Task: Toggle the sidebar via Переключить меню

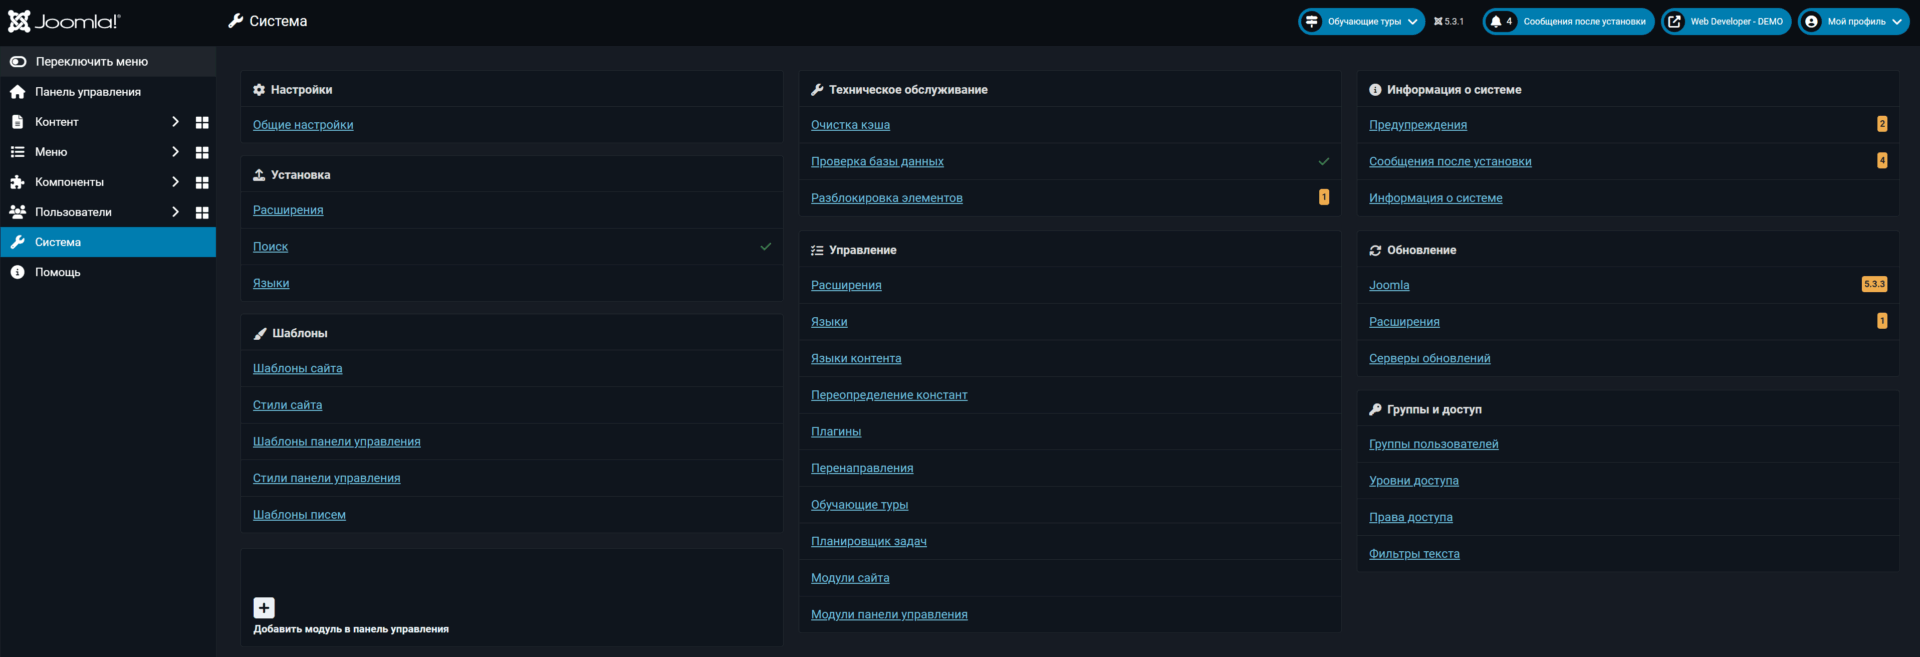Action: (92, 61)
